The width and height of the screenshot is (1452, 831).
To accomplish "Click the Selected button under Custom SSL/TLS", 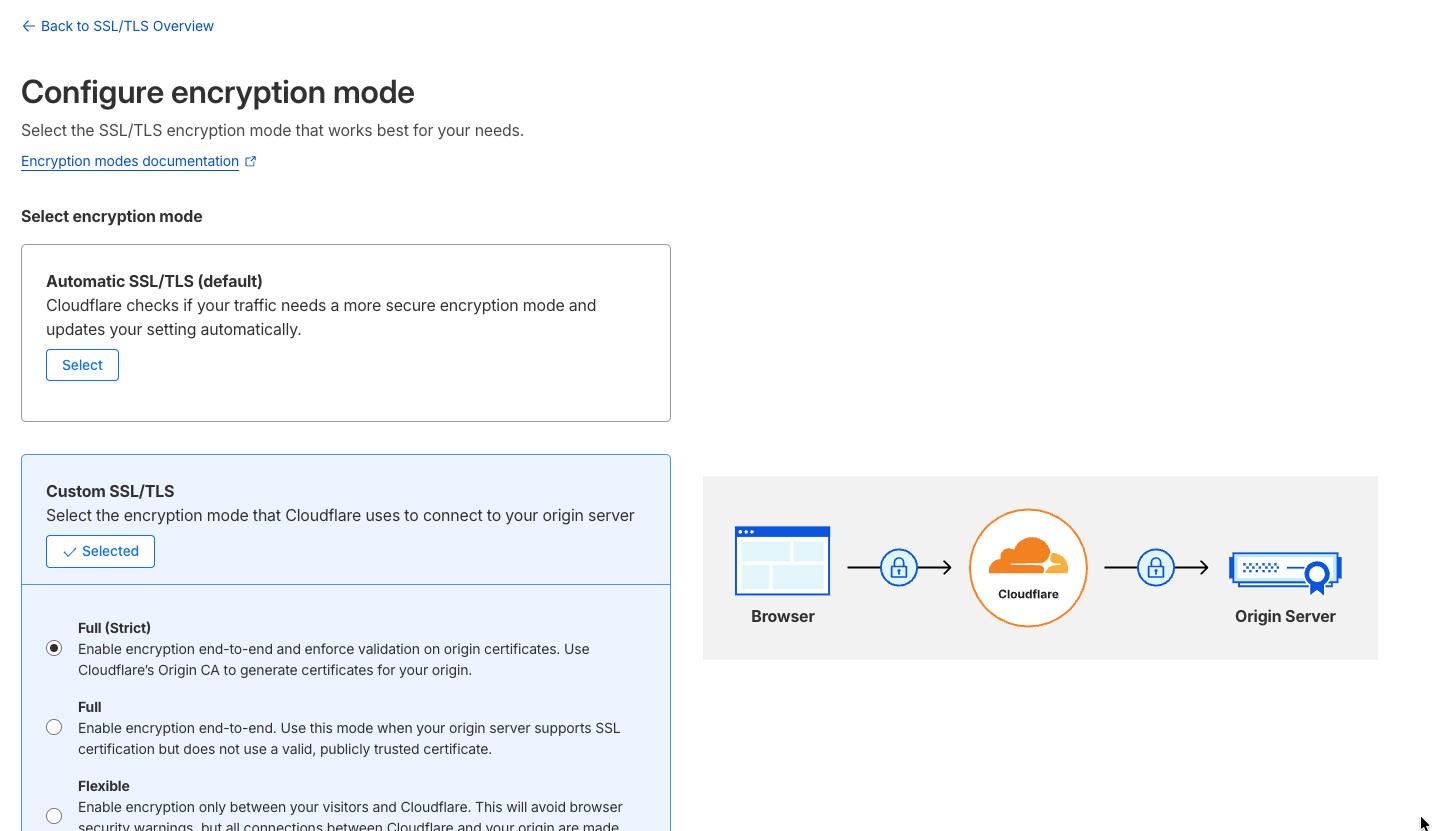I will point(100,551).
